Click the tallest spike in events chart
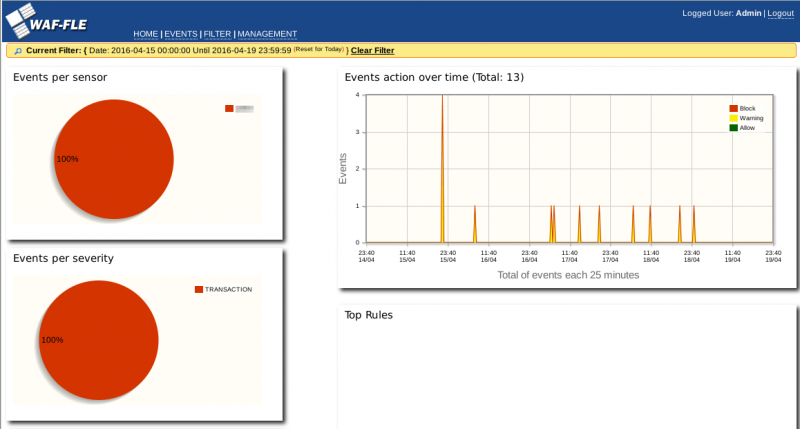This screenshot has width=800, height=429. (442, 150)
